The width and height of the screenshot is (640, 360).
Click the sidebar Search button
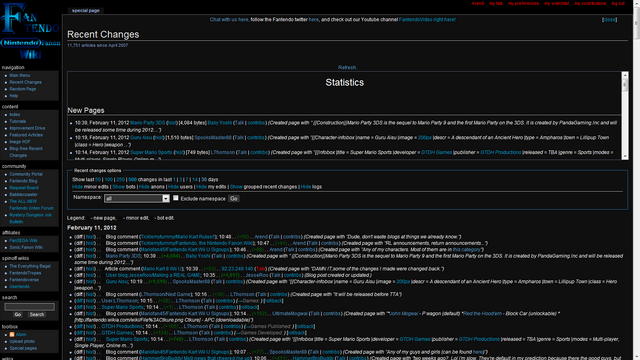pyautogui.click(x=37, y=314)
